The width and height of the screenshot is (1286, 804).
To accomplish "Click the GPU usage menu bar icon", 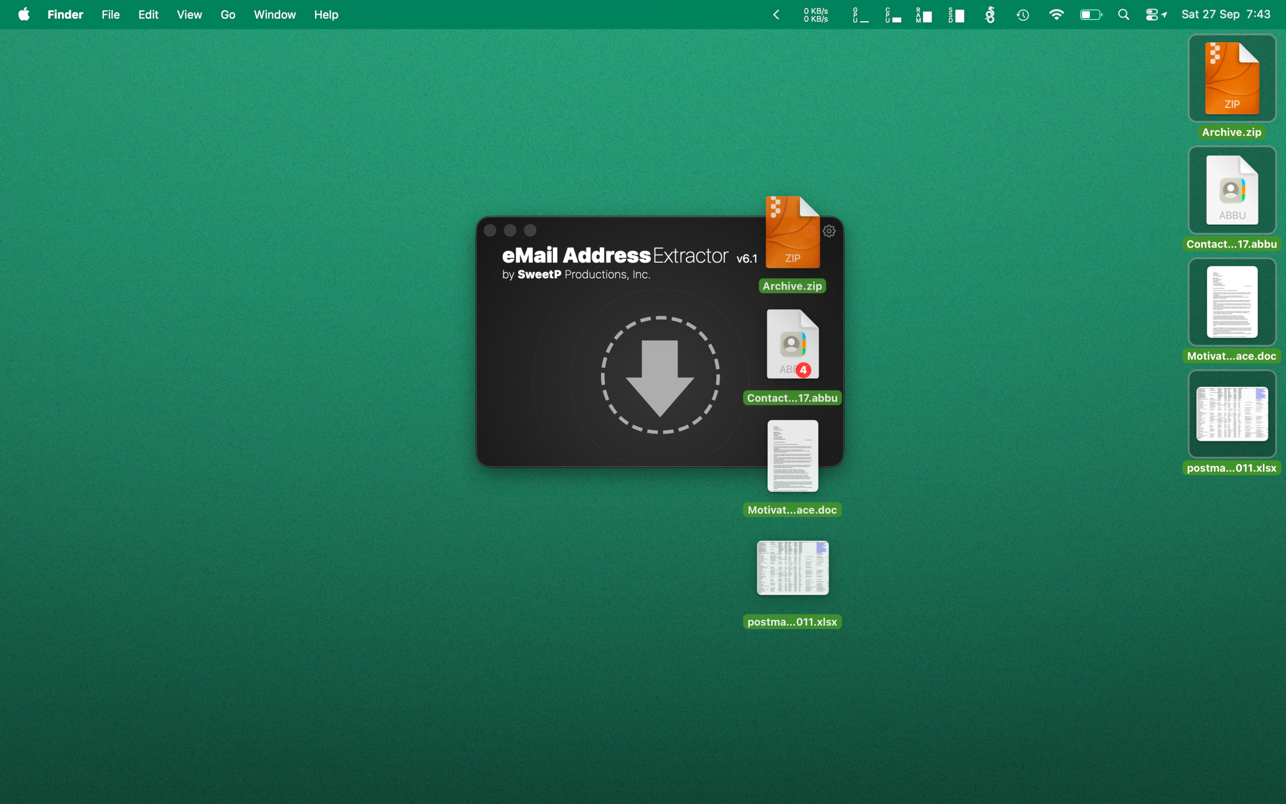I will tap(860, 15).
